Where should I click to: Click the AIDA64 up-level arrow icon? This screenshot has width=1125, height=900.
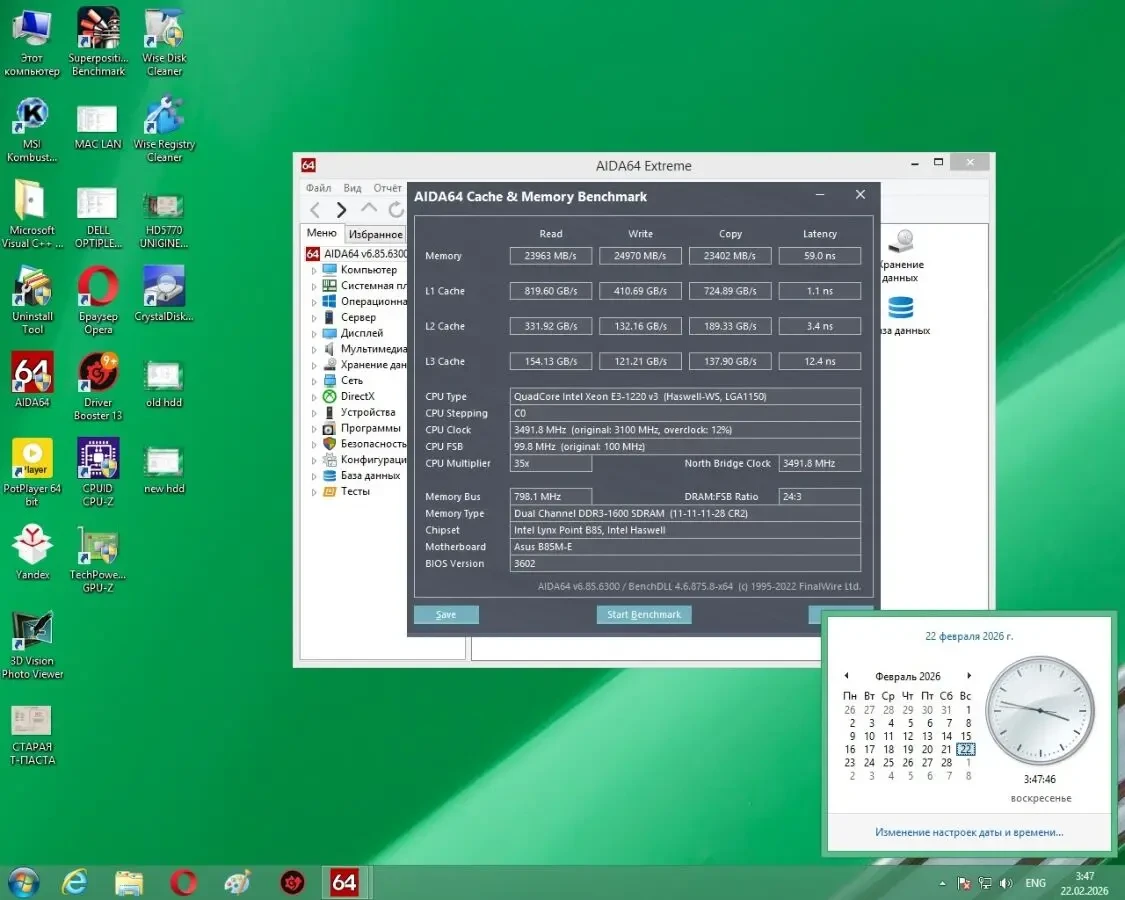tap(369, 209)
